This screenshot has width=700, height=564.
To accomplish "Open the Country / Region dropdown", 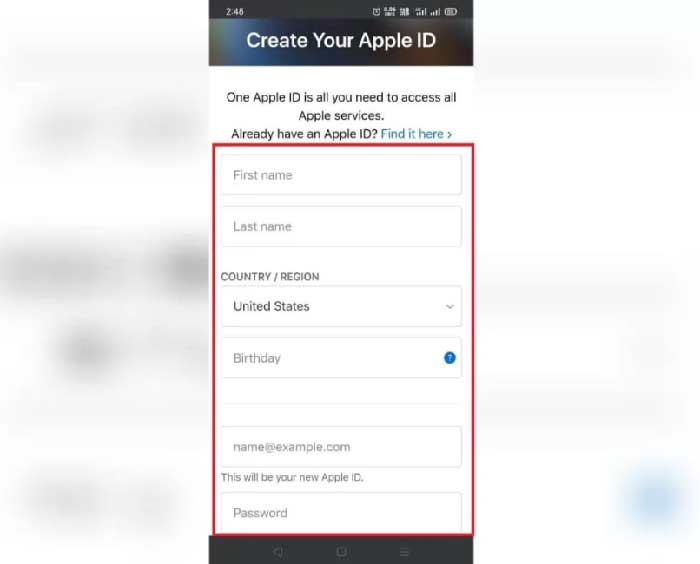I will tap(342, 306).
